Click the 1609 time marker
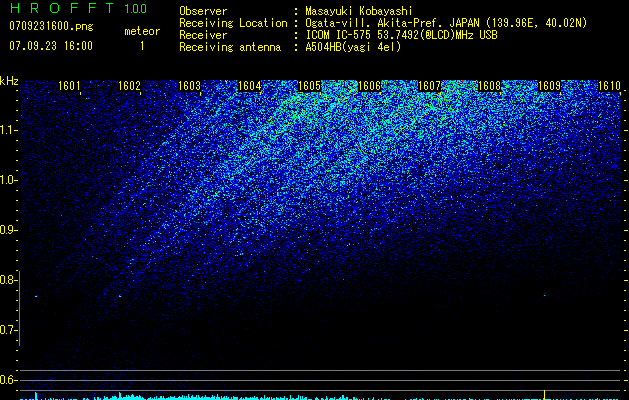Viewport: 629px width, 400px height. pyautogui.click(x=549, y=86)
